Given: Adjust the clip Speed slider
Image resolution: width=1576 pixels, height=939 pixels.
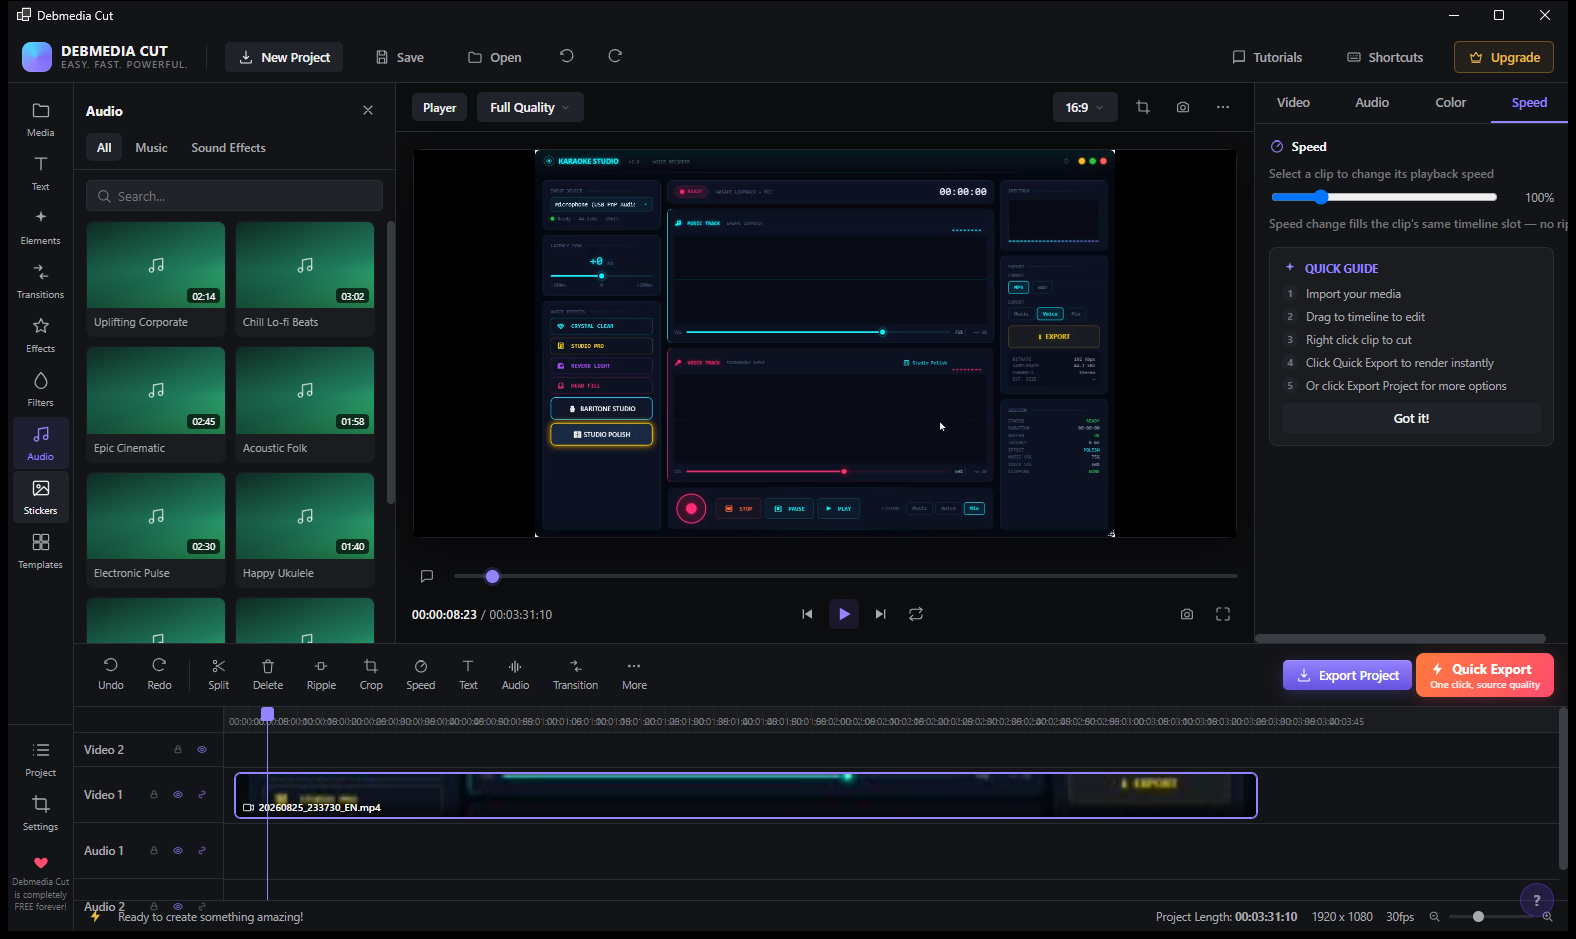Looking at the screenshot, I should pos(1383,197).
